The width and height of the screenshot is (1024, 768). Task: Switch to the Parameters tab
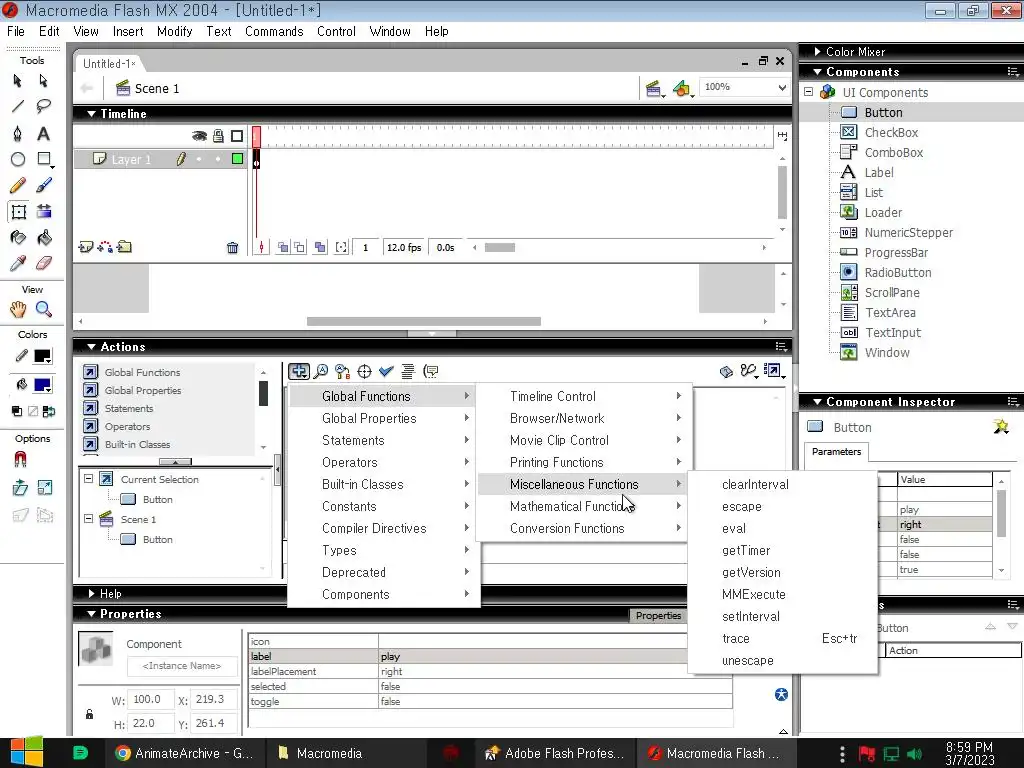pyautogui.click(x=836, y=452)
